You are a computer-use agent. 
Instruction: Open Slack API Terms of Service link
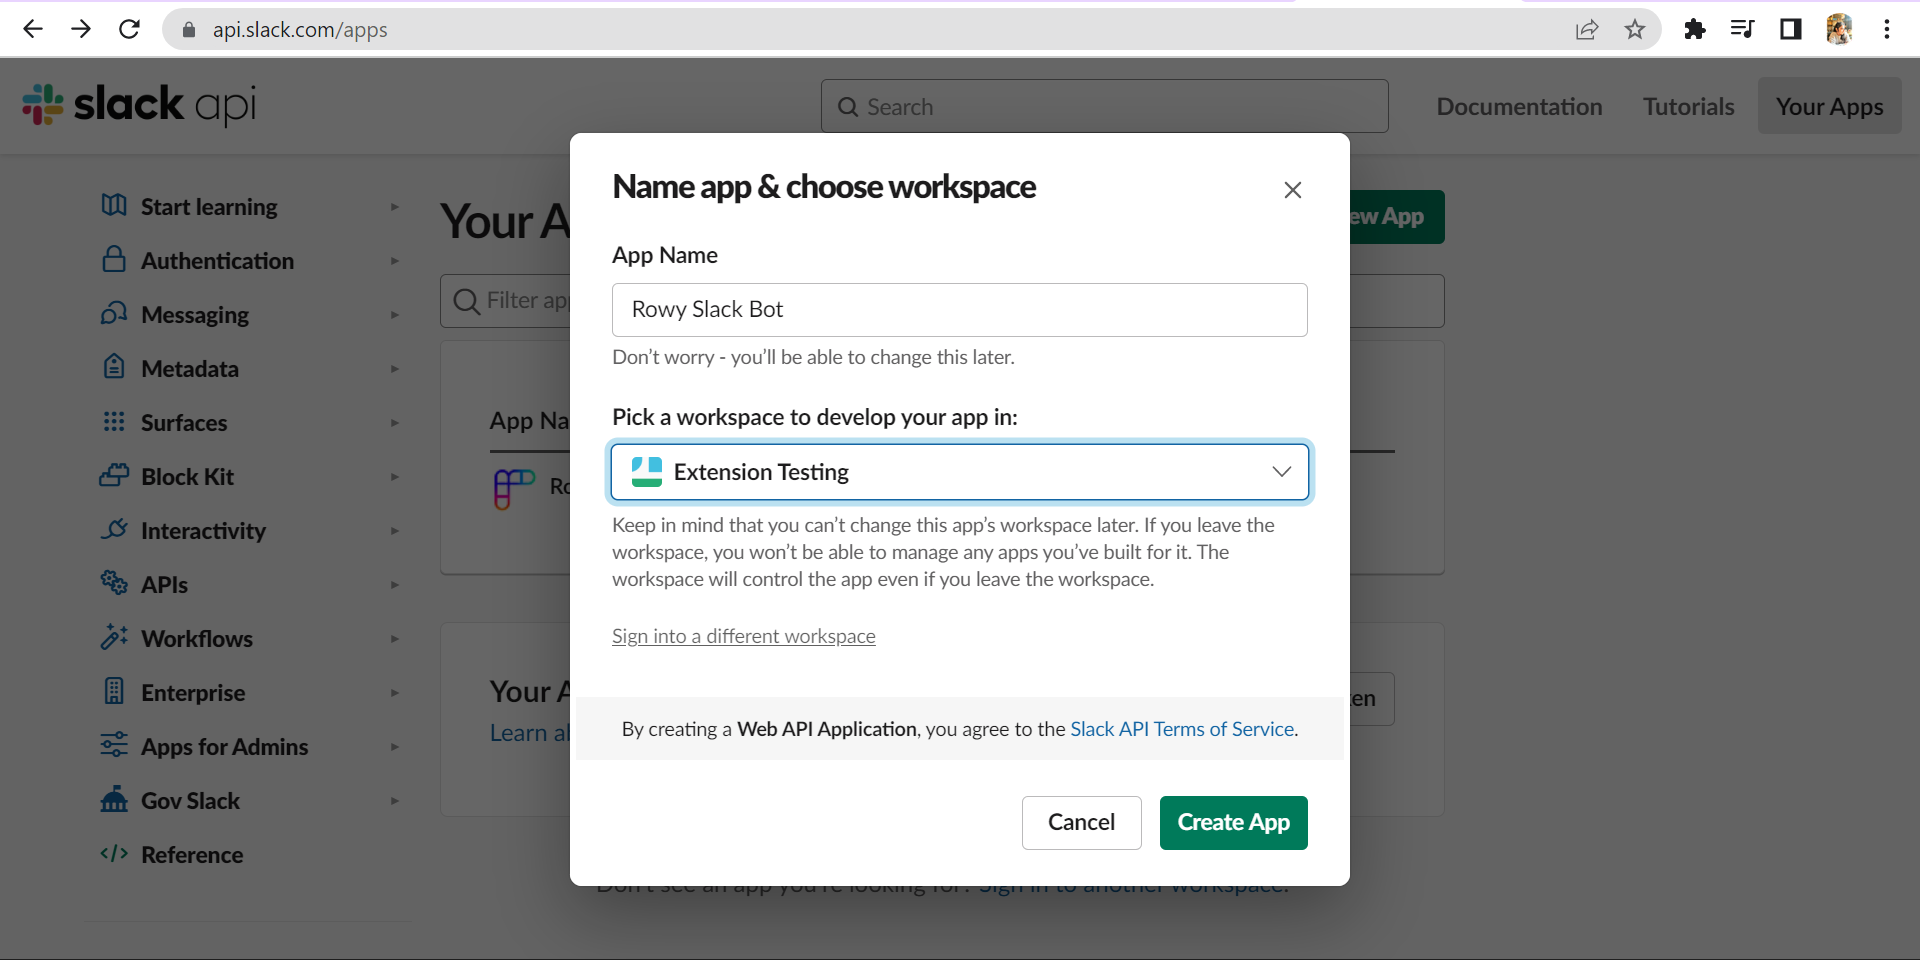1182,729
